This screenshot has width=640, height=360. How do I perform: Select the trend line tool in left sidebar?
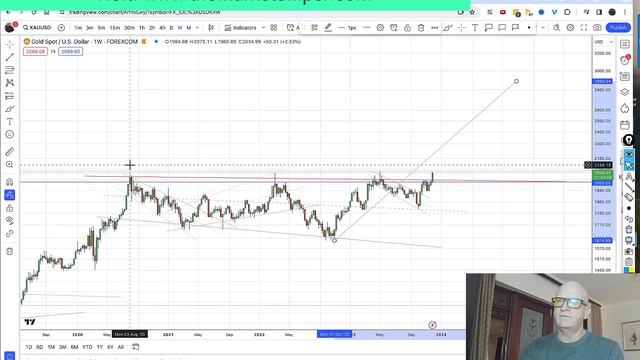[x=10, y=57]
